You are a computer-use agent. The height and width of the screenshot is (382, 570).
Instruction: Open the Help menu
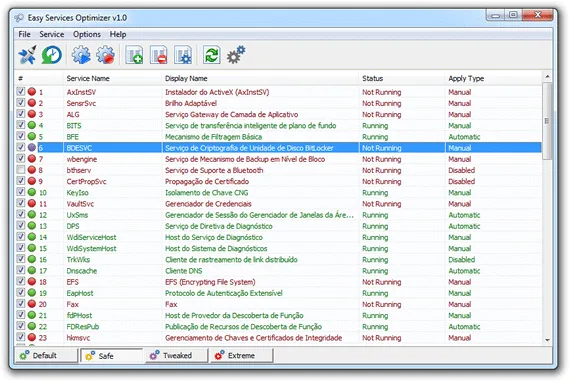[118, 34]
